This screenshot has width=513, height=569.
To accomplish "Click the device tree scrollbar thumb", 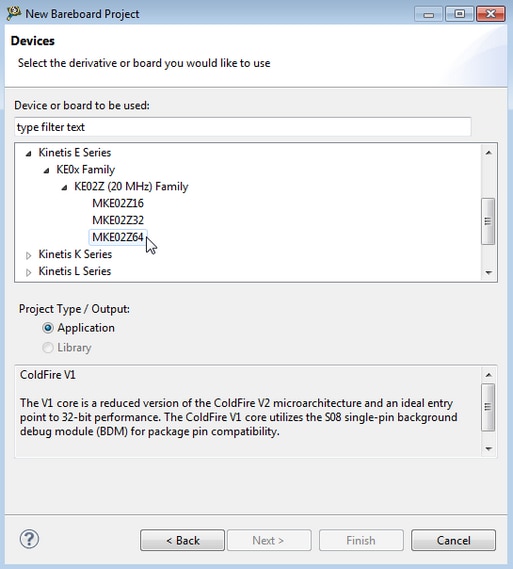I will pos(488,221).
